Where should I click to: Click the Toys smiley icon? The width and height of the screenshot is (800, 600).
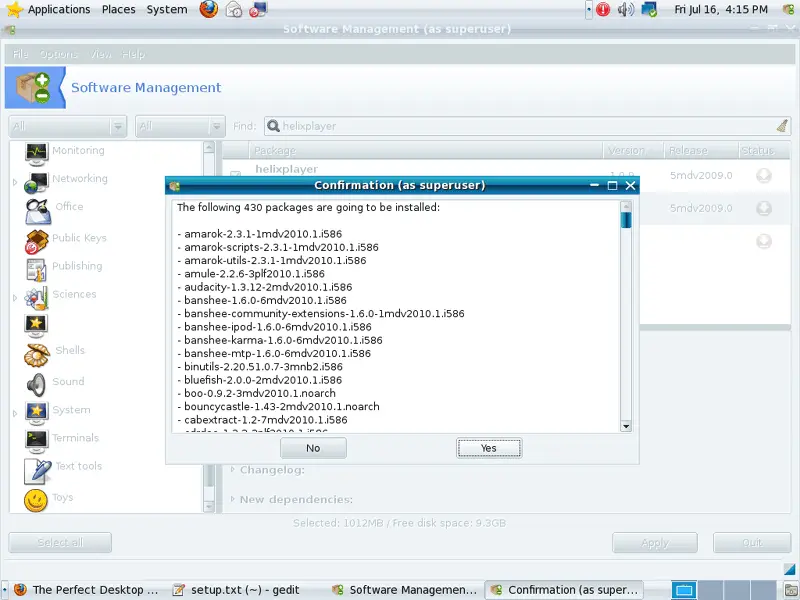[36, 501]
